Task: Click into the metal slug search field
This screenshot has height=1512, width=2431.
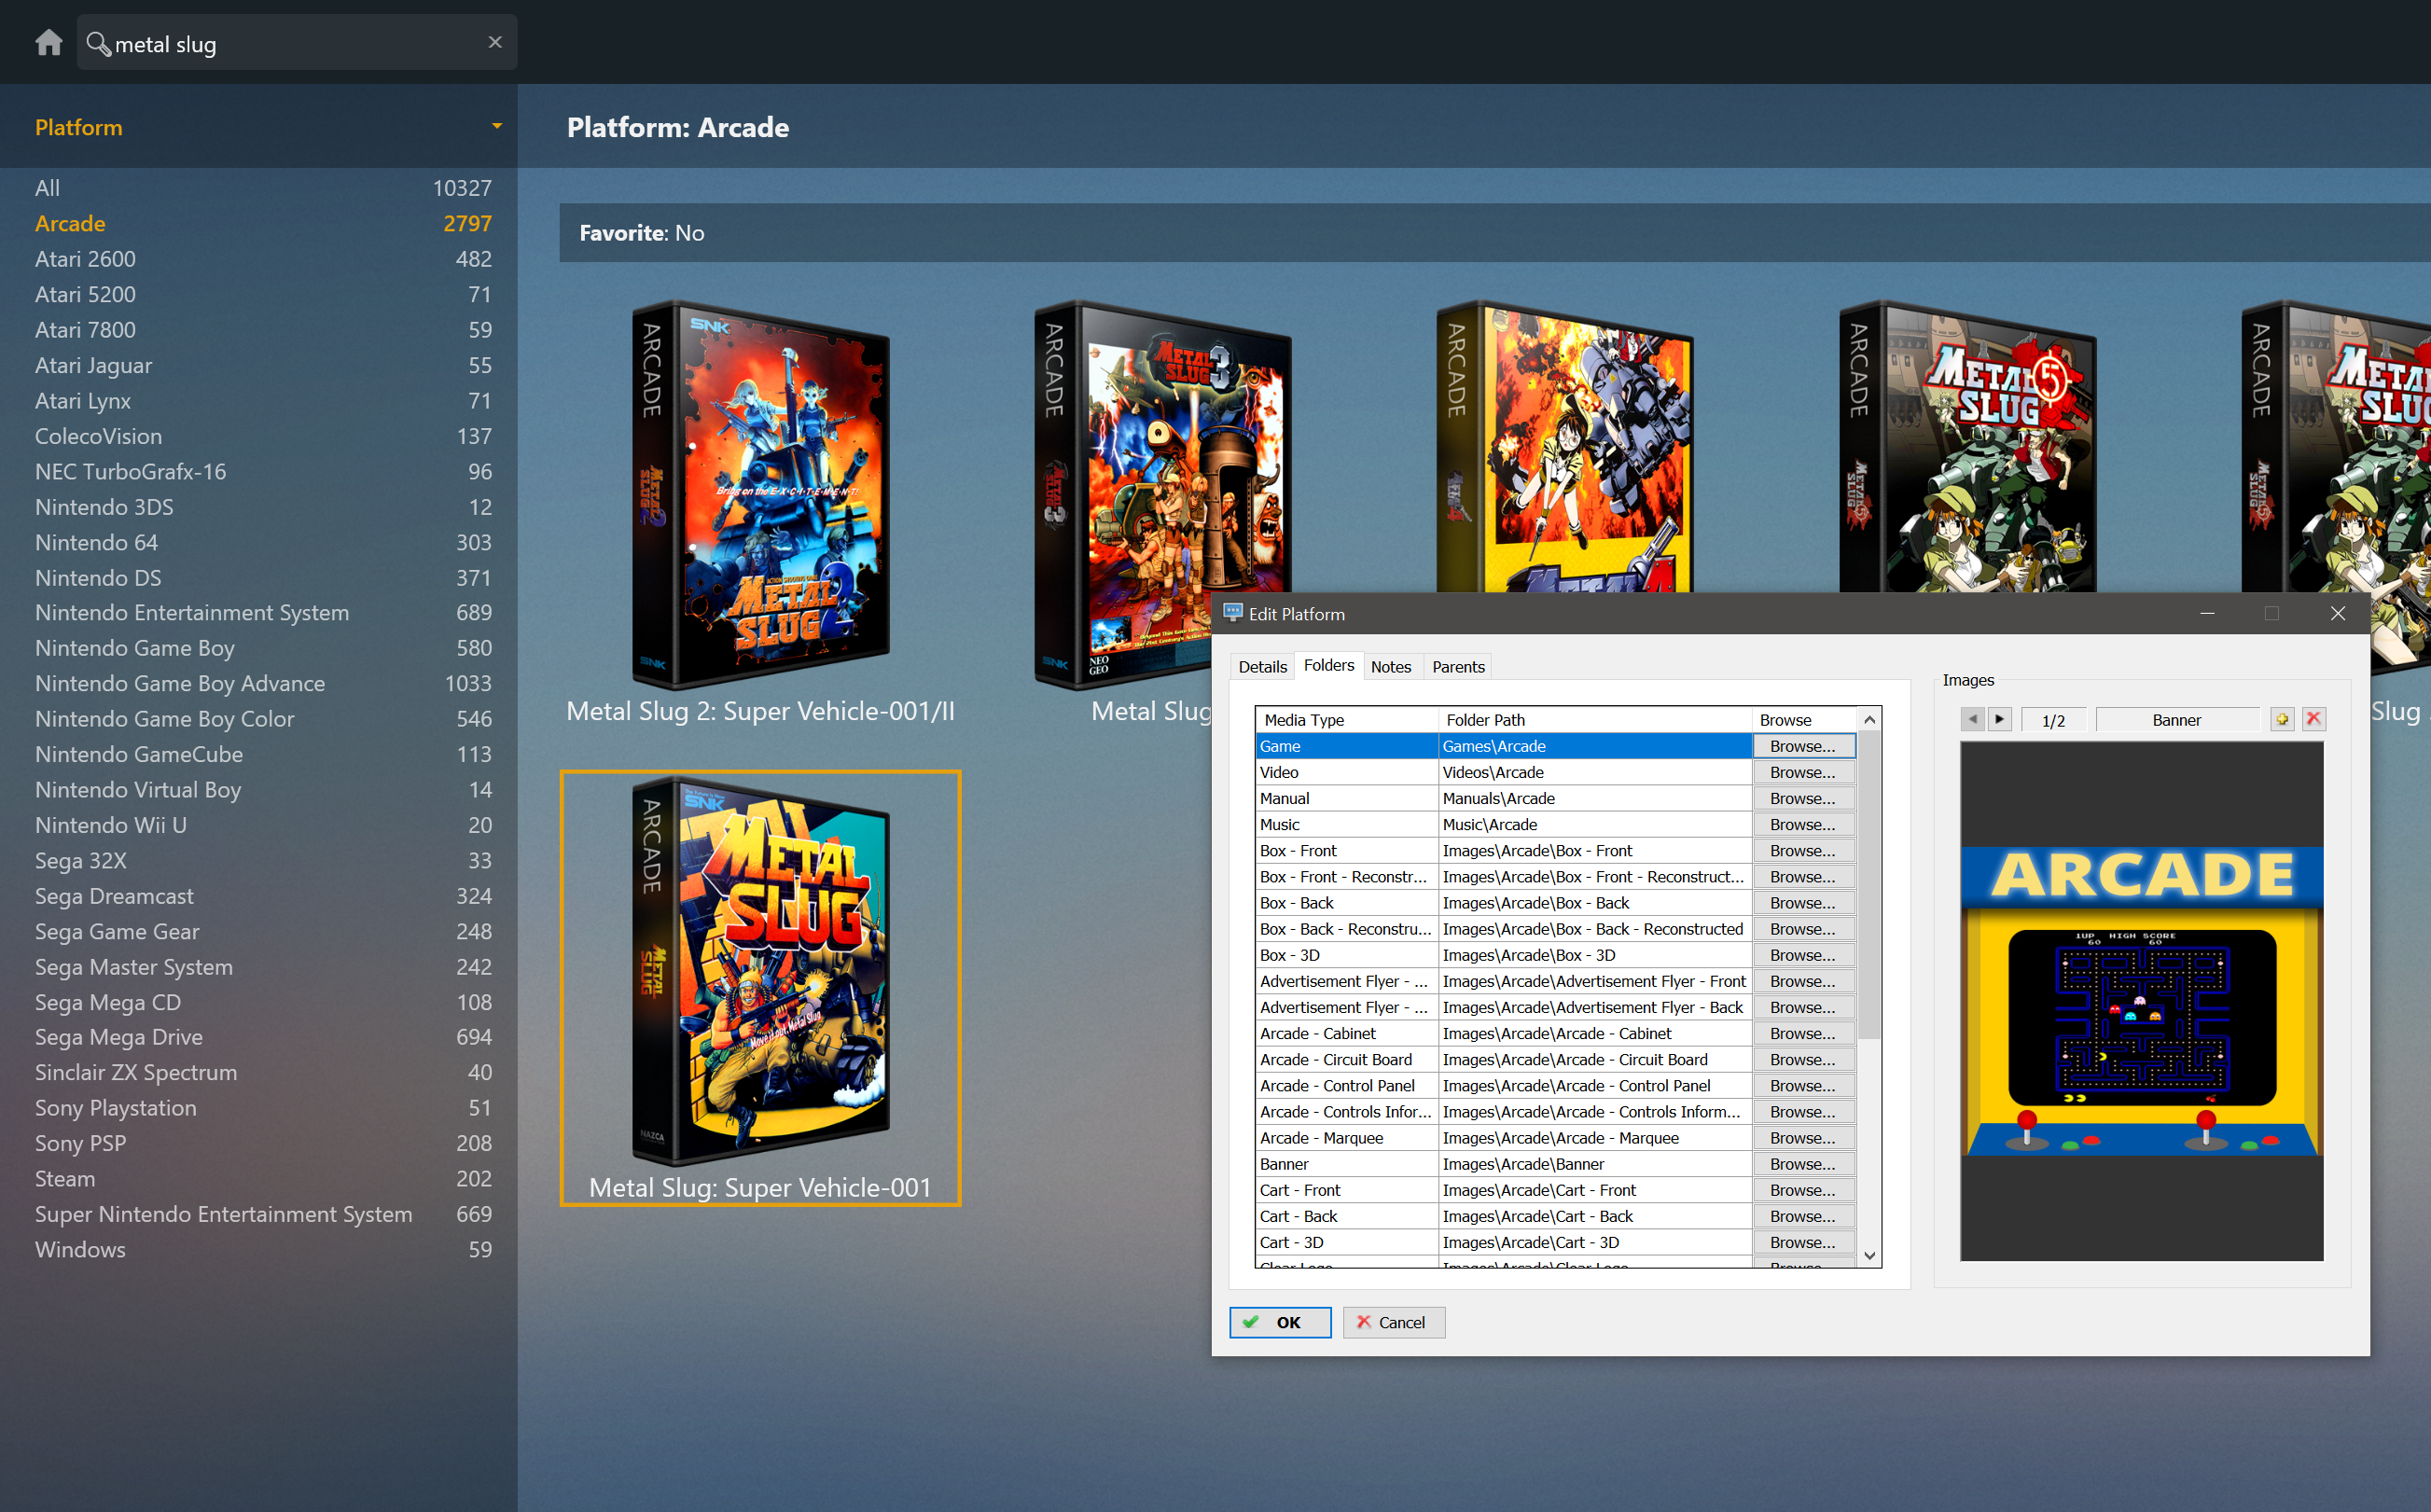Action: 298,43
